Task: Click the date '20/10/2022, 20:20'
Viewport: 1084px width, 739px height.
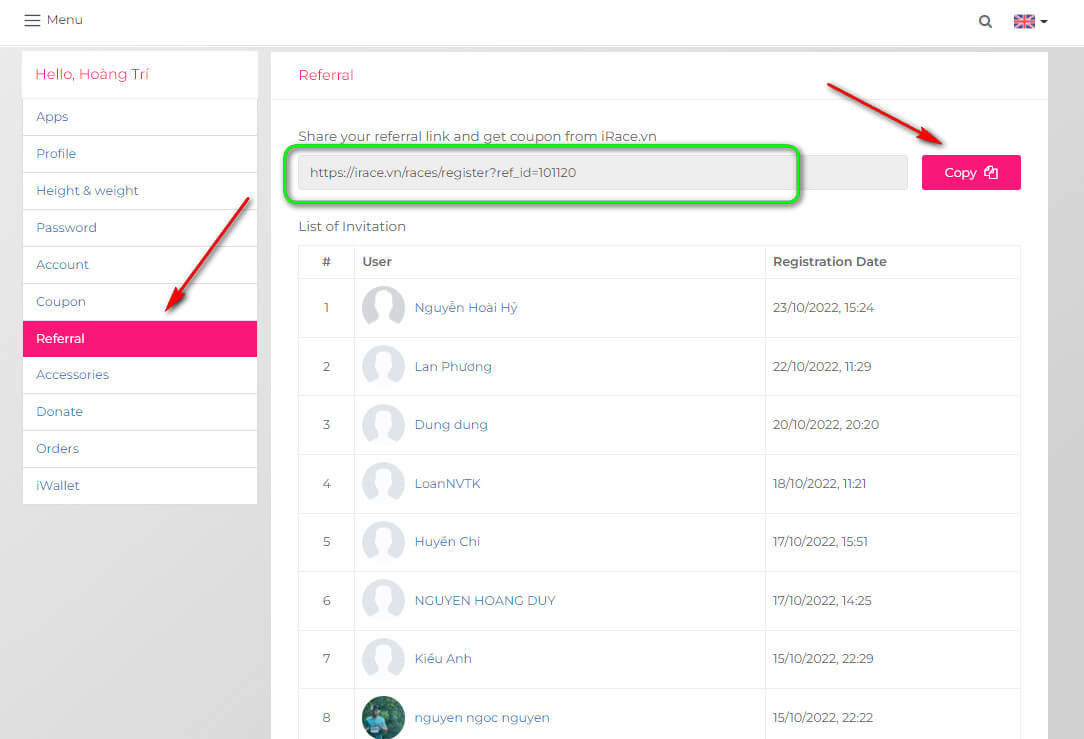Action: coord(826,424)
